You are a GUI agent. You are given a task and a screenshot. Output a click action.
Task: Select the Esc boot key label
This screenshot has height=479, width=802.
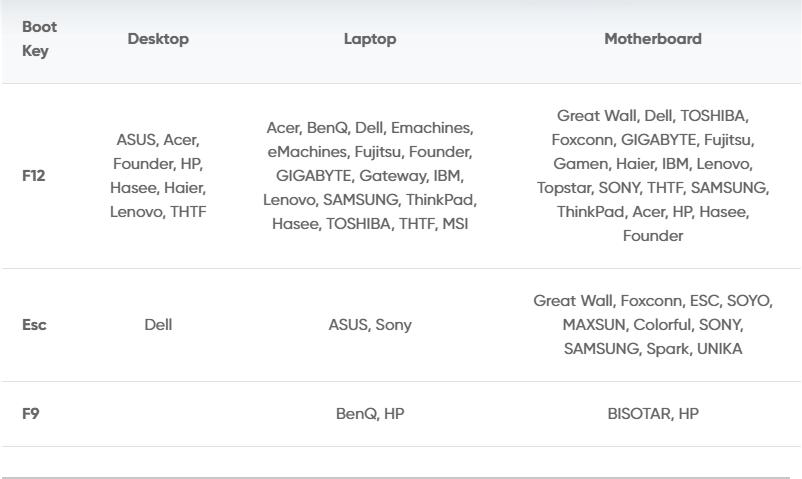[34, 325]
